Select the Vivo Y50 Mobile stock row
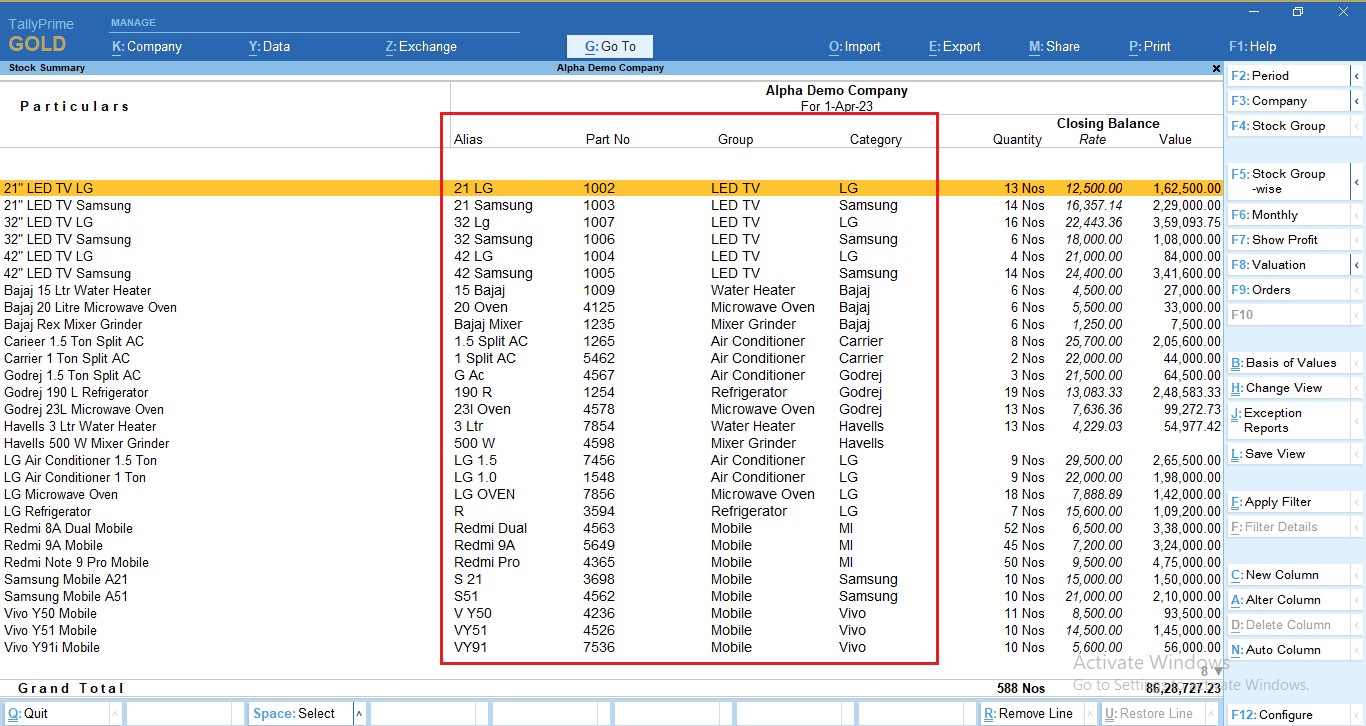 point(50,613)
